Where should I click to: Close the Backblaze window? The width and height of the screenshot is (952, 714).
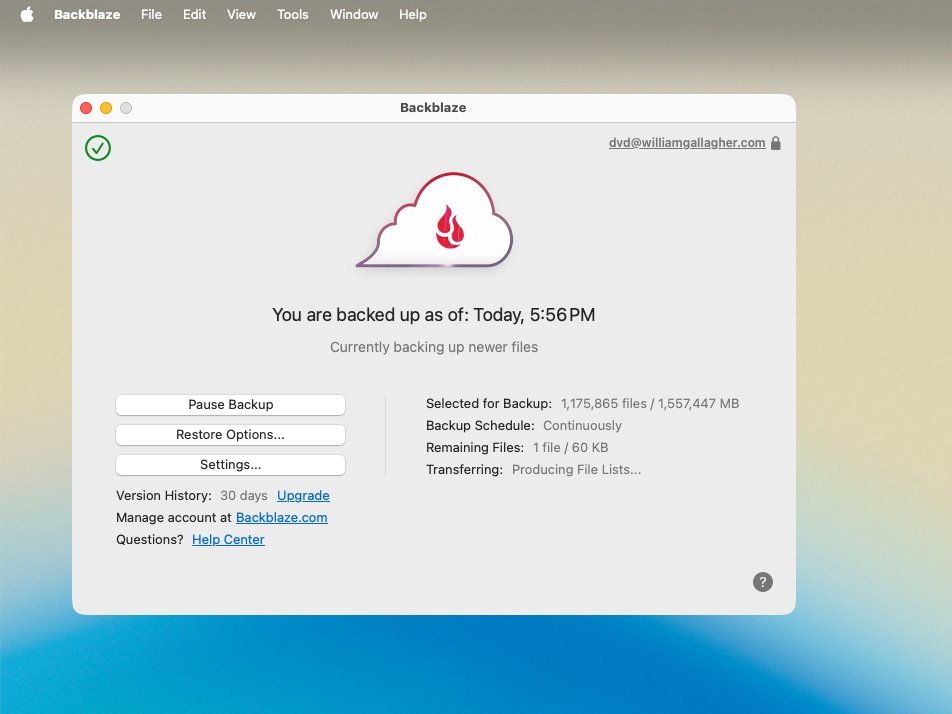[86, 108]
